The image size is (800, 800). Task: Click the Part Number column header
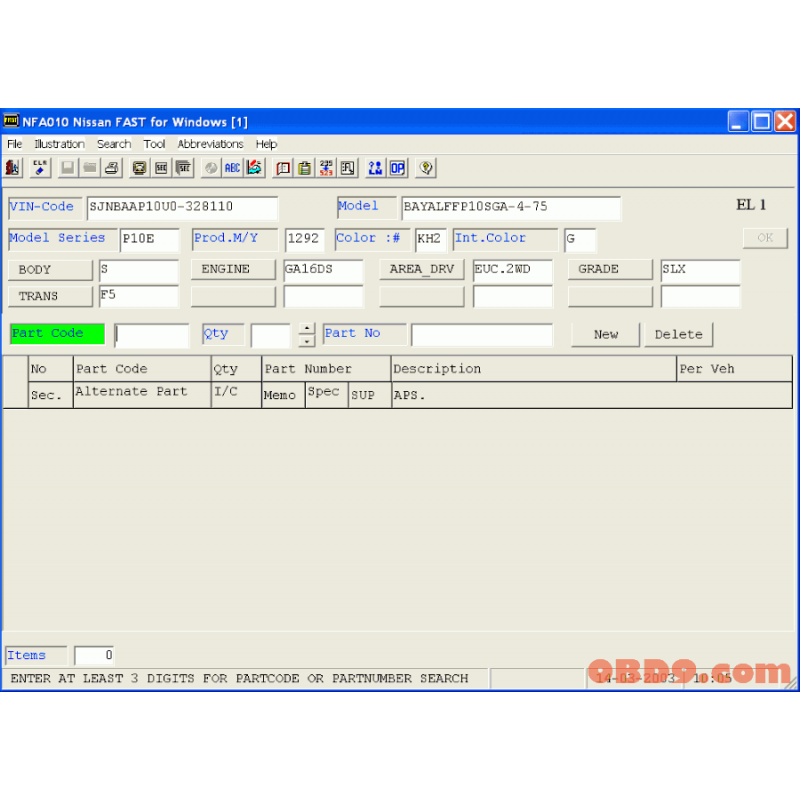click(327, 369)
